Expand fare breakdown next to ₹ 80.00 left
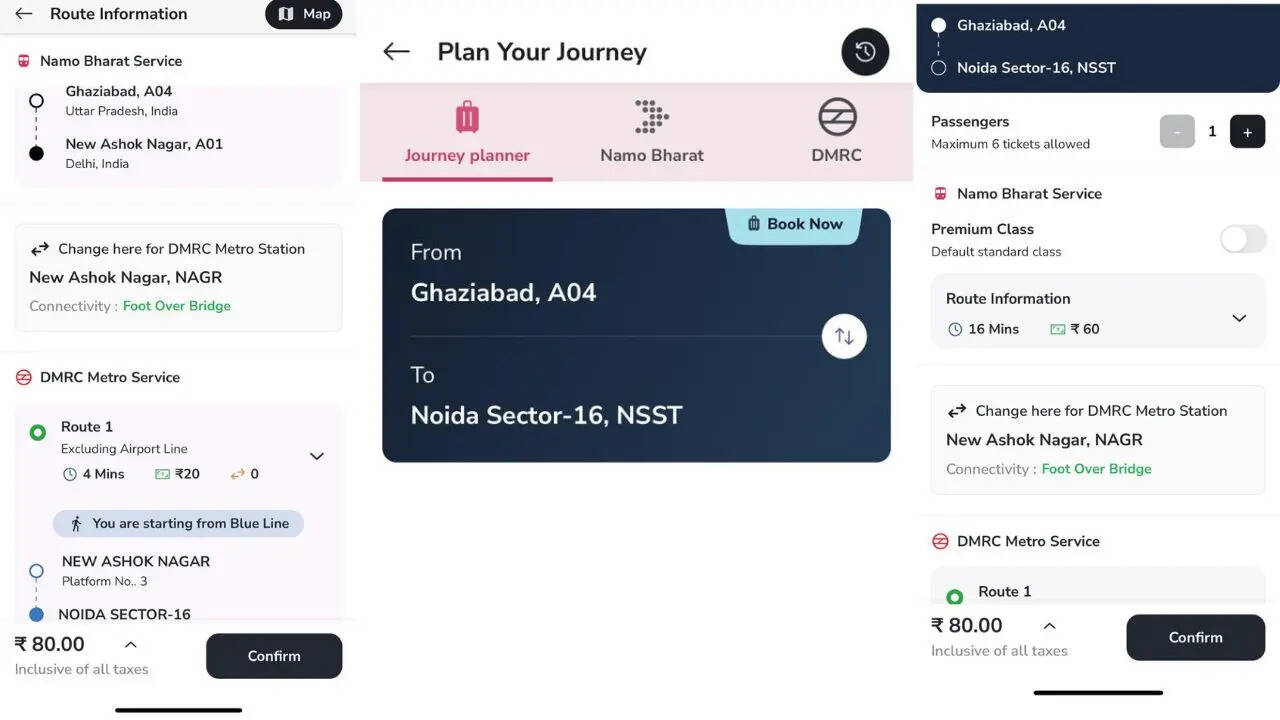The width and height of the screenshot is (1280, 720). (130, 645)
